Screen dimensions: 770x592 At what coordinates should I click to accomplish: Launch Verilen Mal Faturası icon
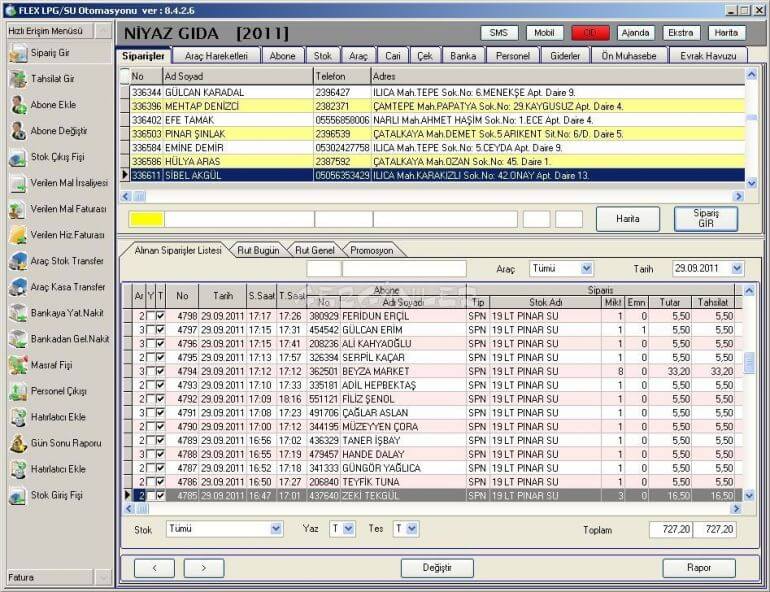[x=18, y=209]
